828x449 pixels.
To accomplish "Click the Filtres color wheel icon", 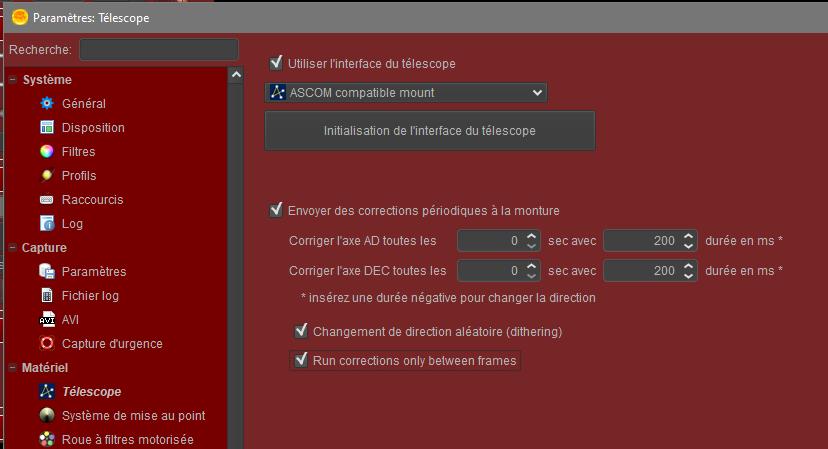I will (x=47, y=152).
